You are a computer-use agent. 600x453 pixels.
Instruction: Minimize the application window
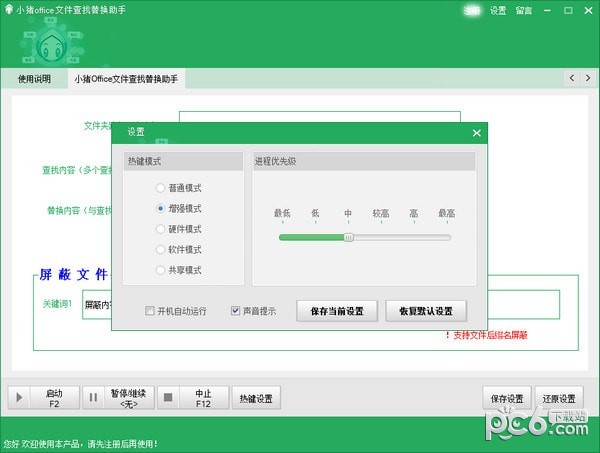click(x=548, y=10)
